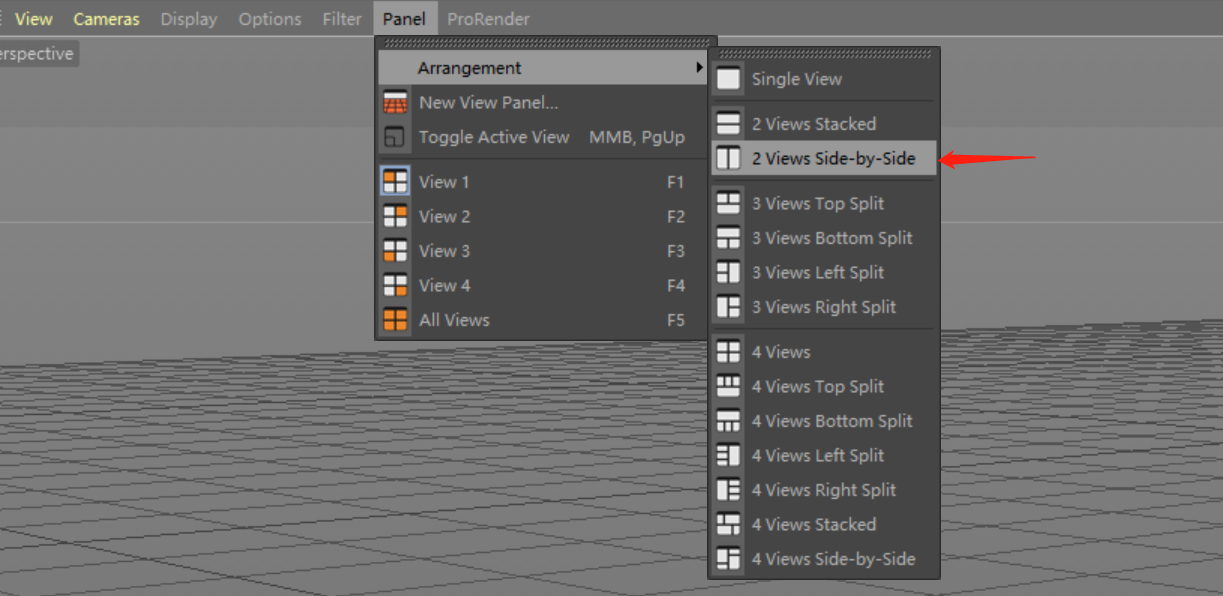Viewport: 1223px width, 596px height.
Task: Click the 2 Views Stacked icon
Action: coord(729,124)
